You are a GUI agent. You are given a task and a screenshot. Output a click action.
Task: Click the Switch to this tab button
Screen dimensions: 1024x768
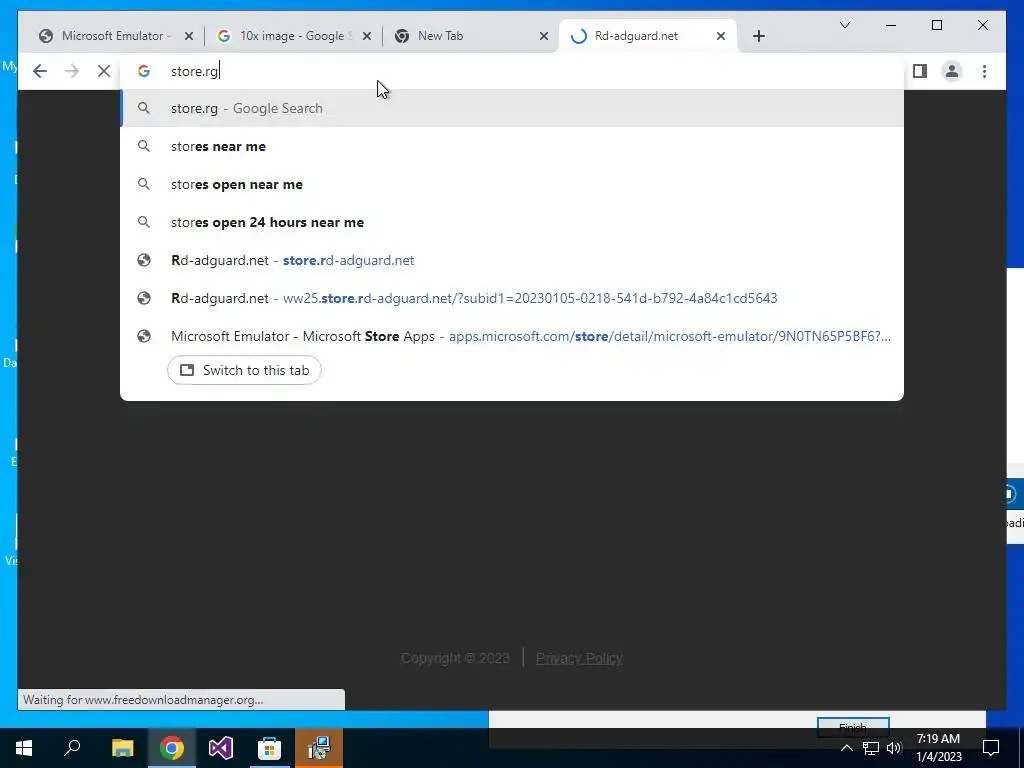(x=244, y=370)
